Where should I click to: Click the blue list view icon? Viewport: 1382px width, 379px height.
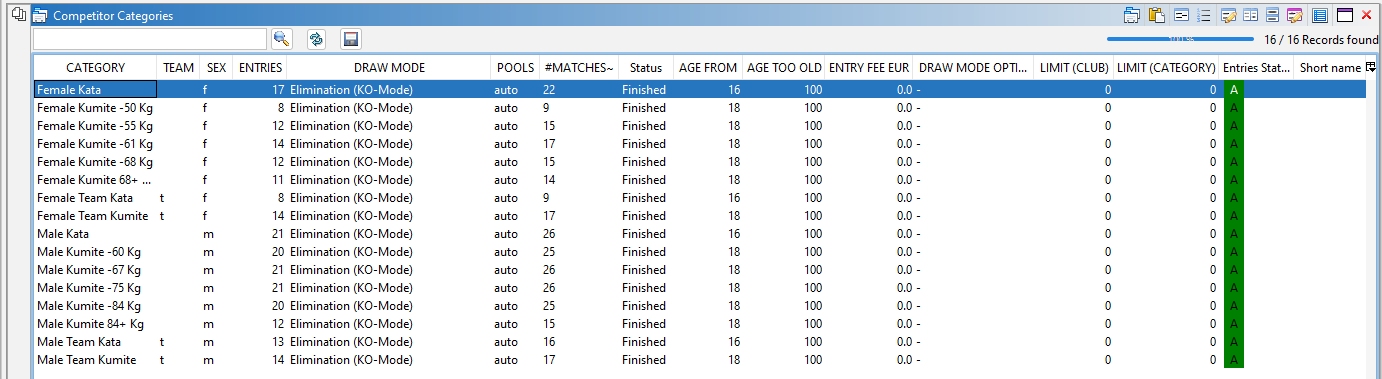(1319, 15)
